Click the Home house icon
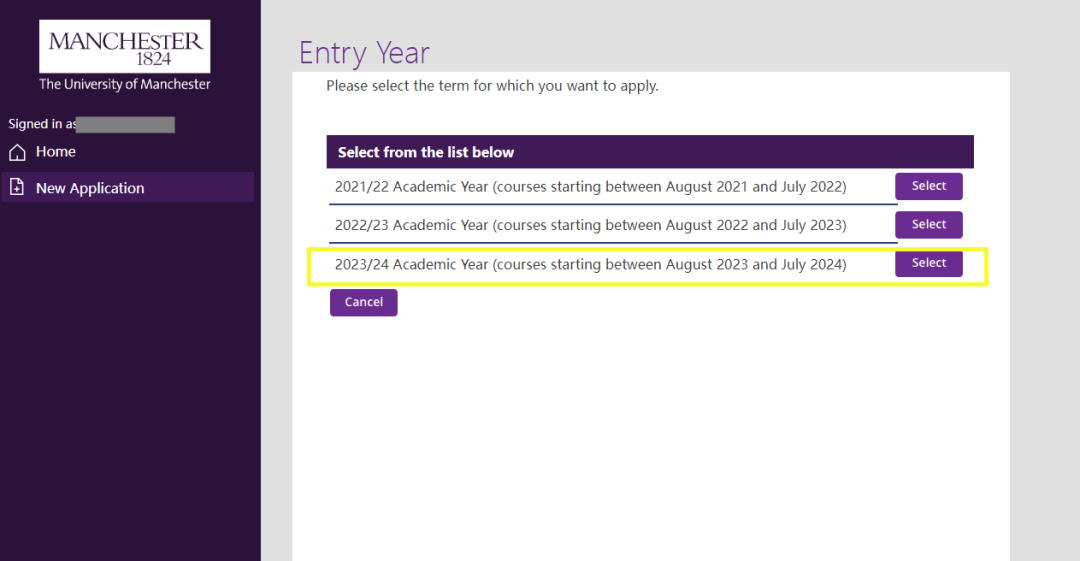The width and height of the screenshot is (1080, 561). tap(17, 152)
